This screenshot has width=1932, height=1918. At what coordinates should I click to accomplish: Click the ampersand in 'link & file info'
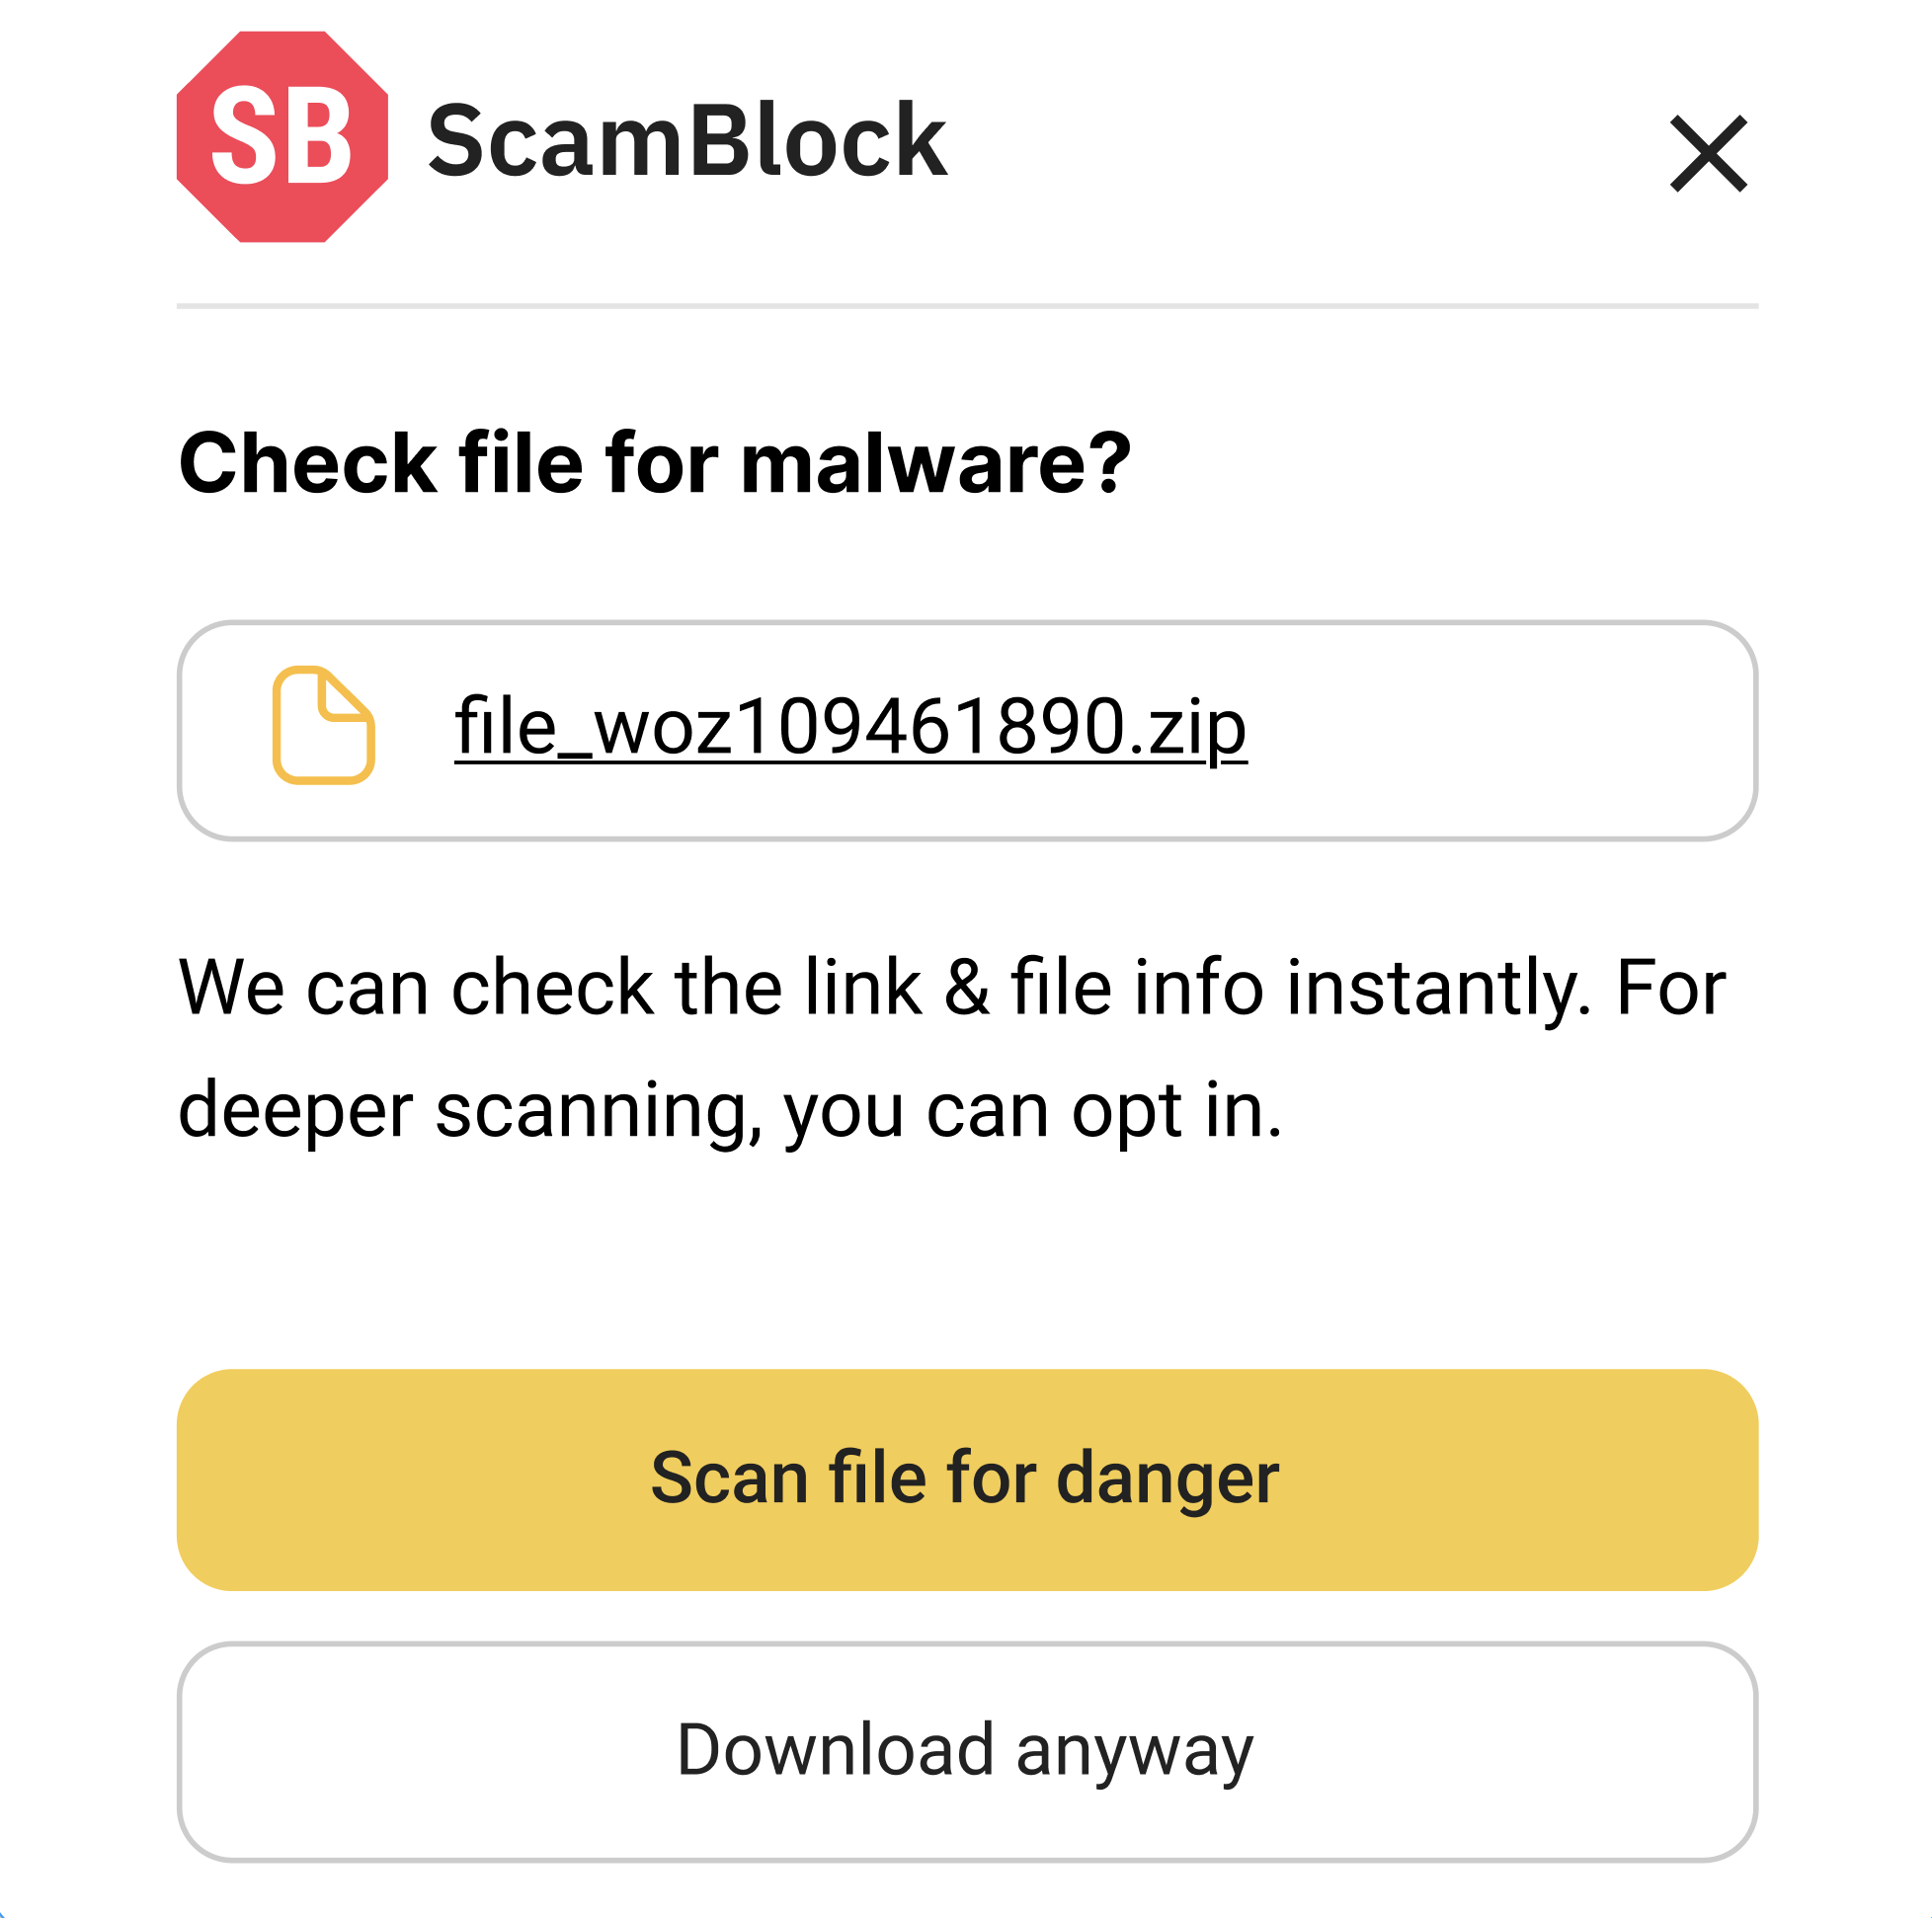(x=966, y=988)
